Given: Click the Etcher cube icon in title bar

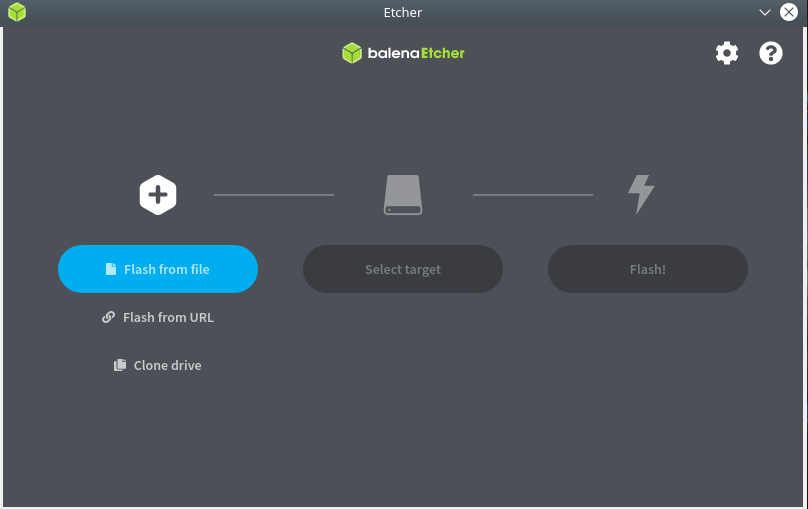Looking at the screenshot, I should [17, 12].
